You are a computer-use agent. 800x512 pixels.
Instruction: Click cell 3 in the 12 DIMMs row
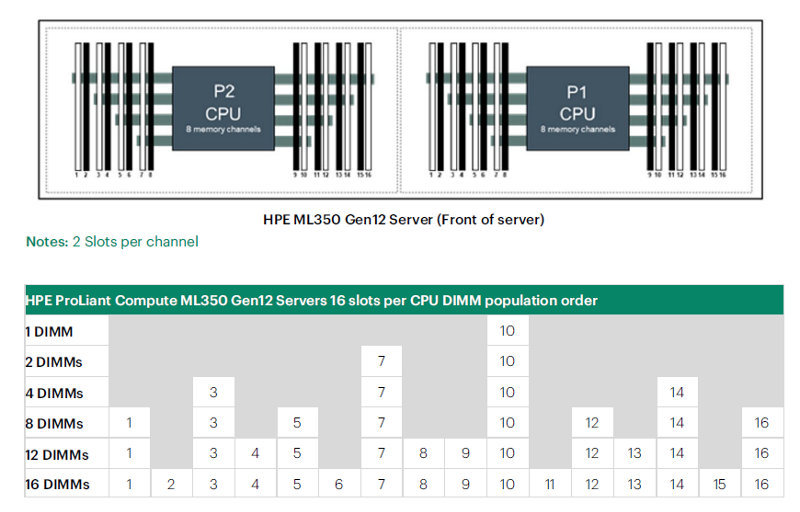pos(213,453)
